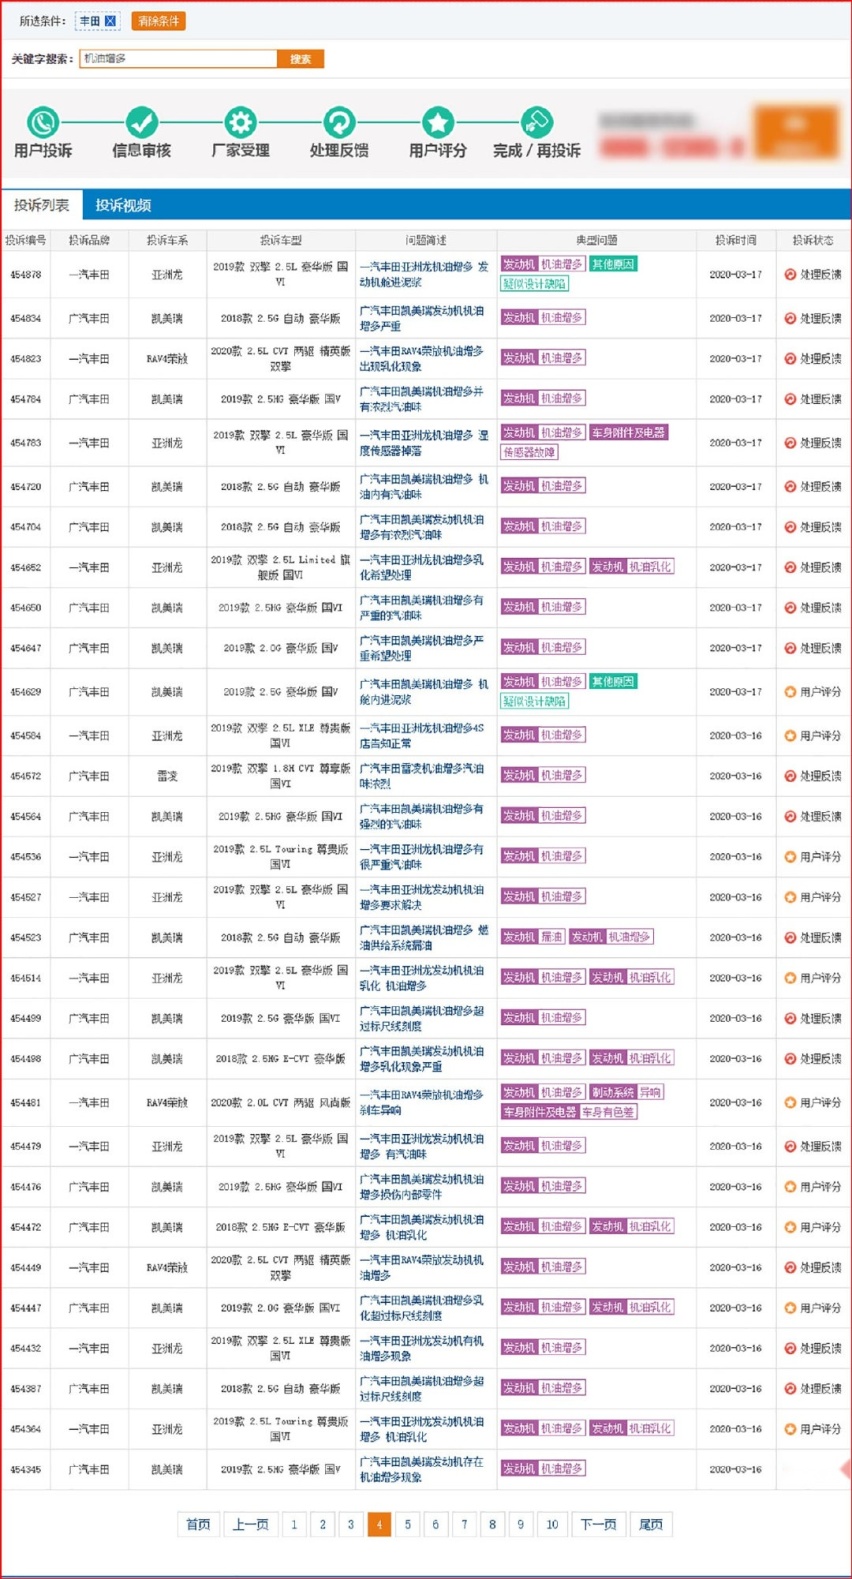Click 处理反馈 status icon for complaint 454387
This screenshot has height=1579, width=852.
(790, 1389)
